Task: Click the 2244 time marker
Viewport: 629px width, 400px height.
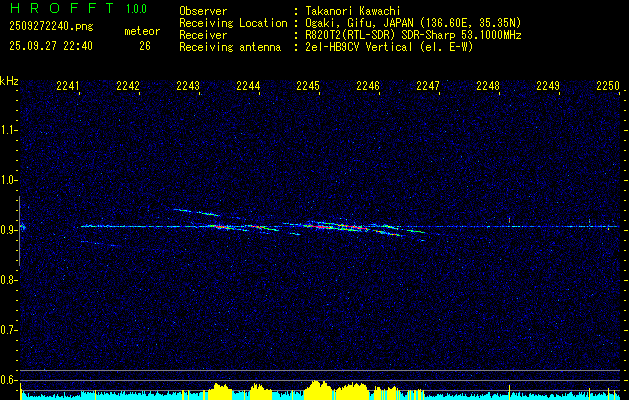Action: tap(248, 86)
